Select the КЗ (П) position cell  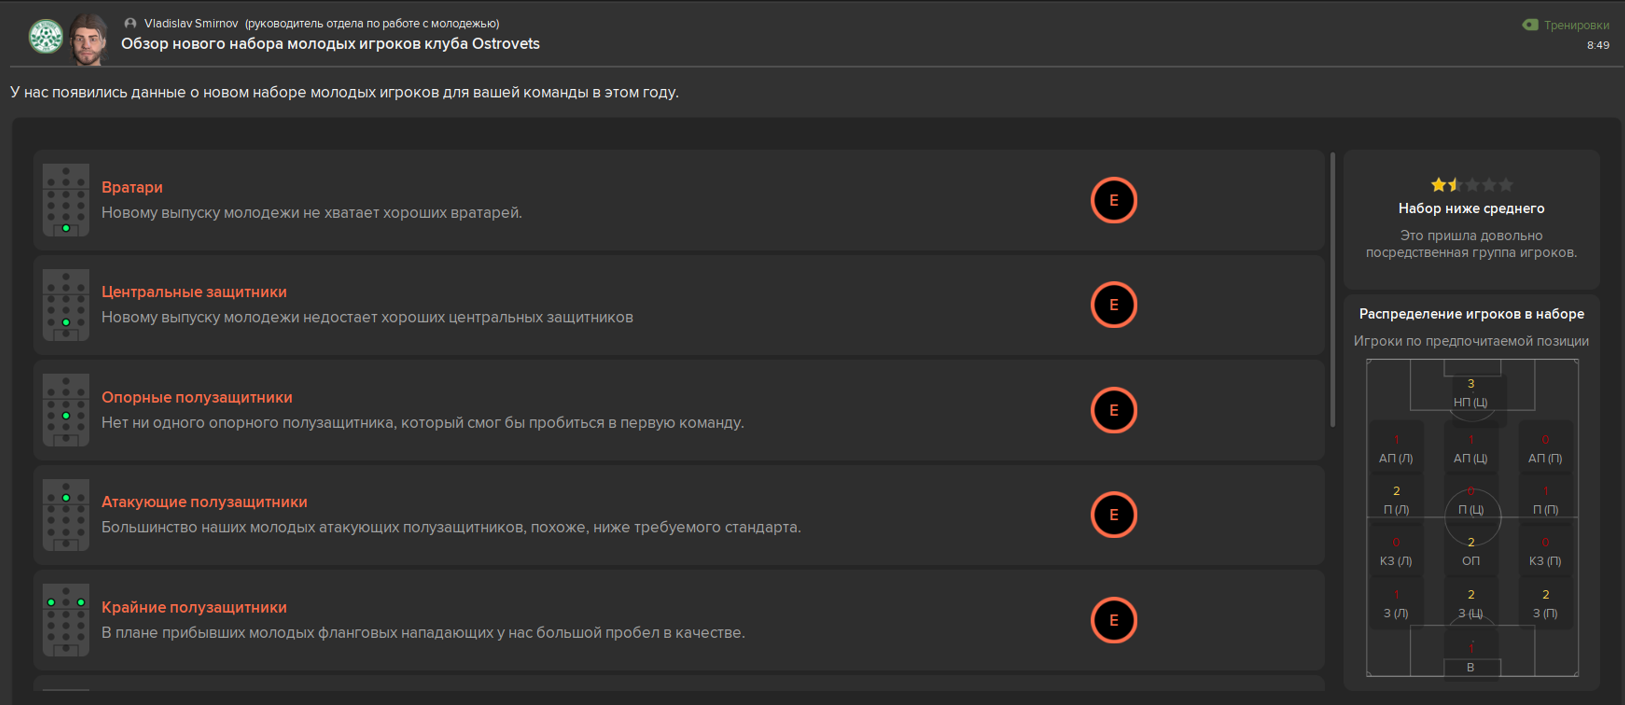click(x=1545, y=552)
